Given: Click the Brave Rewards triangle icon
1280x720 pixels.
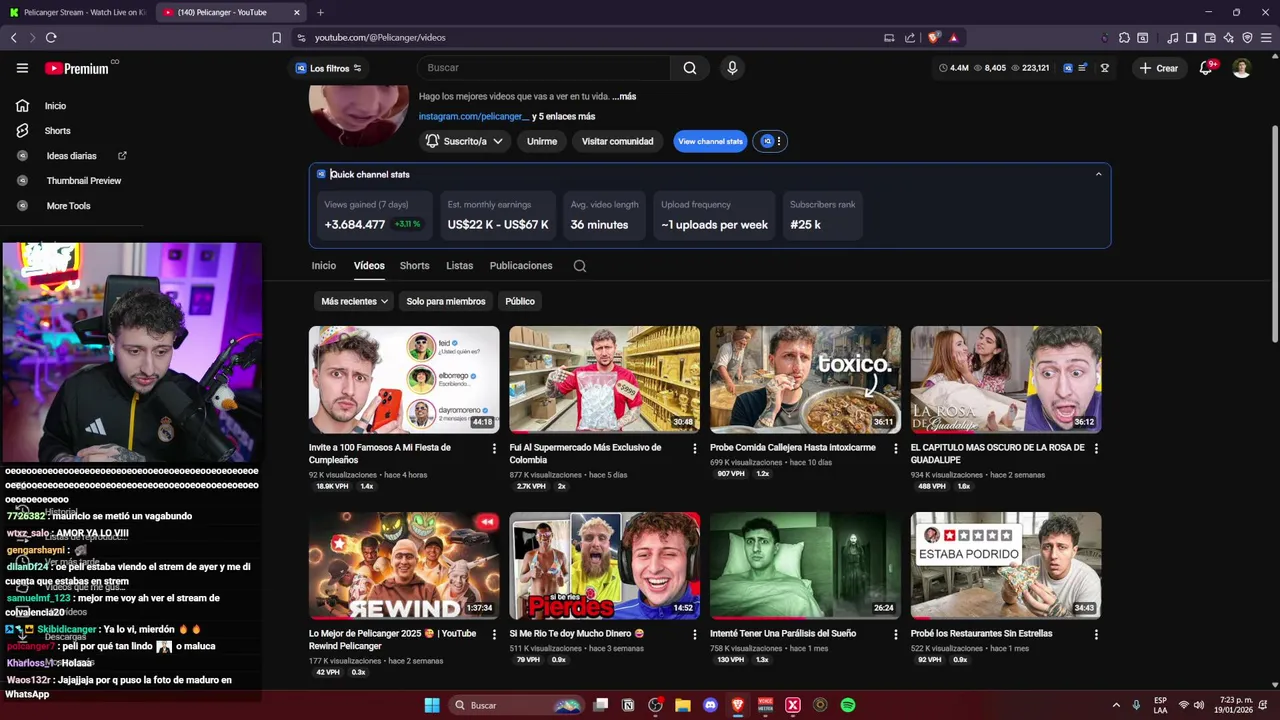Looking at the screenshot, I should coord(953,38).
